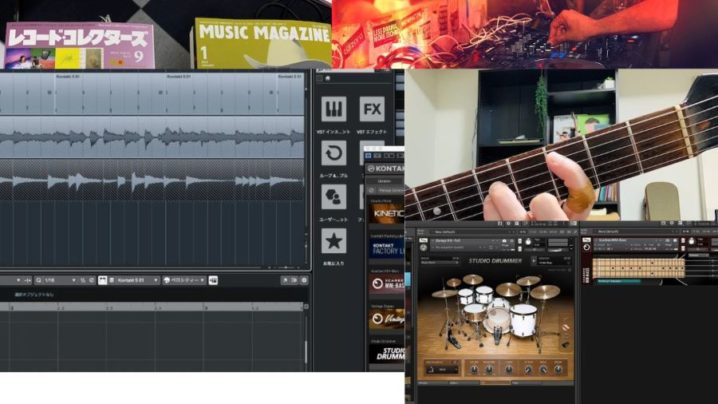Open the 1/16 quantize dropdown
The height and width of the screenshot is (404, 718).
[x=56, y=281]
